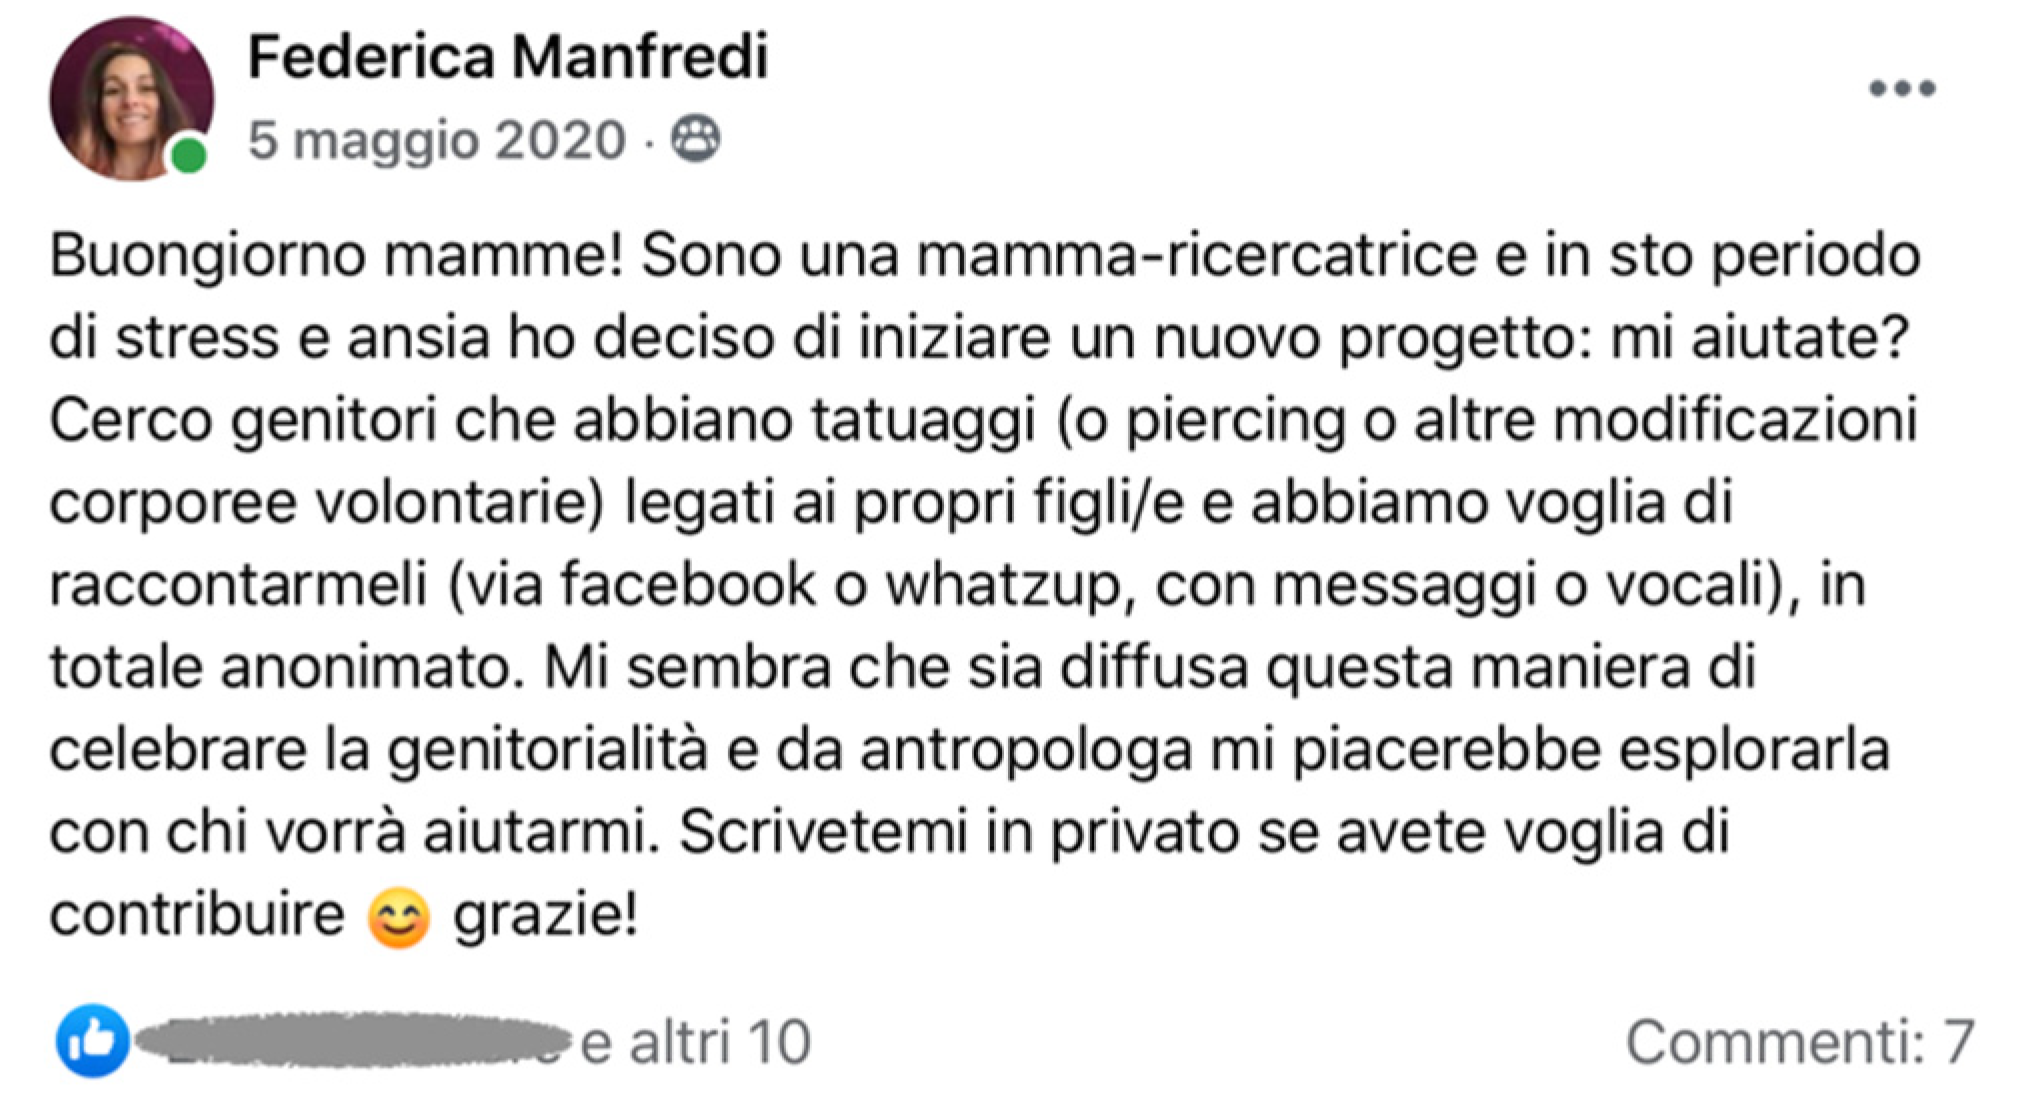Show the "e altri 10" reactions list
The height and width of the screenshot is (1111, 2017).
coord(696,1042)
